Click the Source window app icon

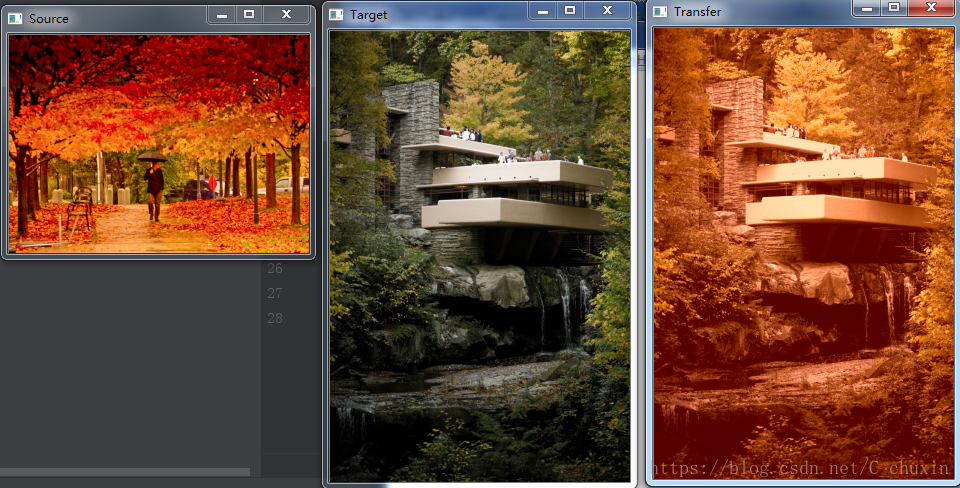(x=15, y=18)
